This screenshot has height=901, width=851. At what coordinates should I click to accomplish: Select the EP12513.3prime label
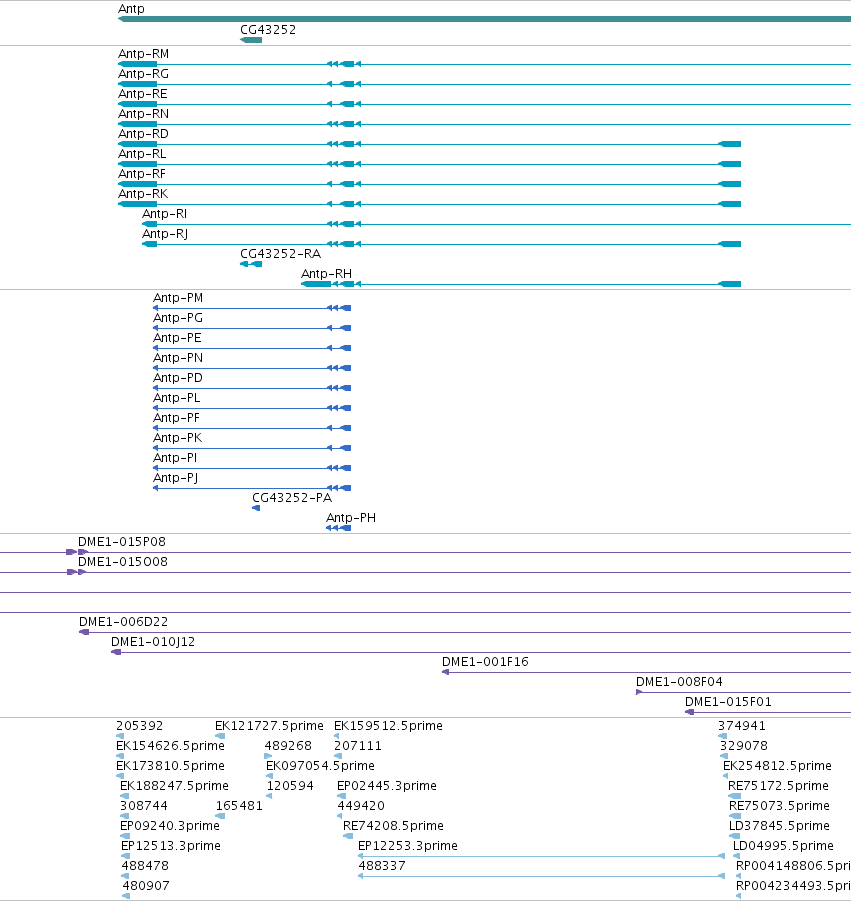pyautogui.click(x=171, y=846)
